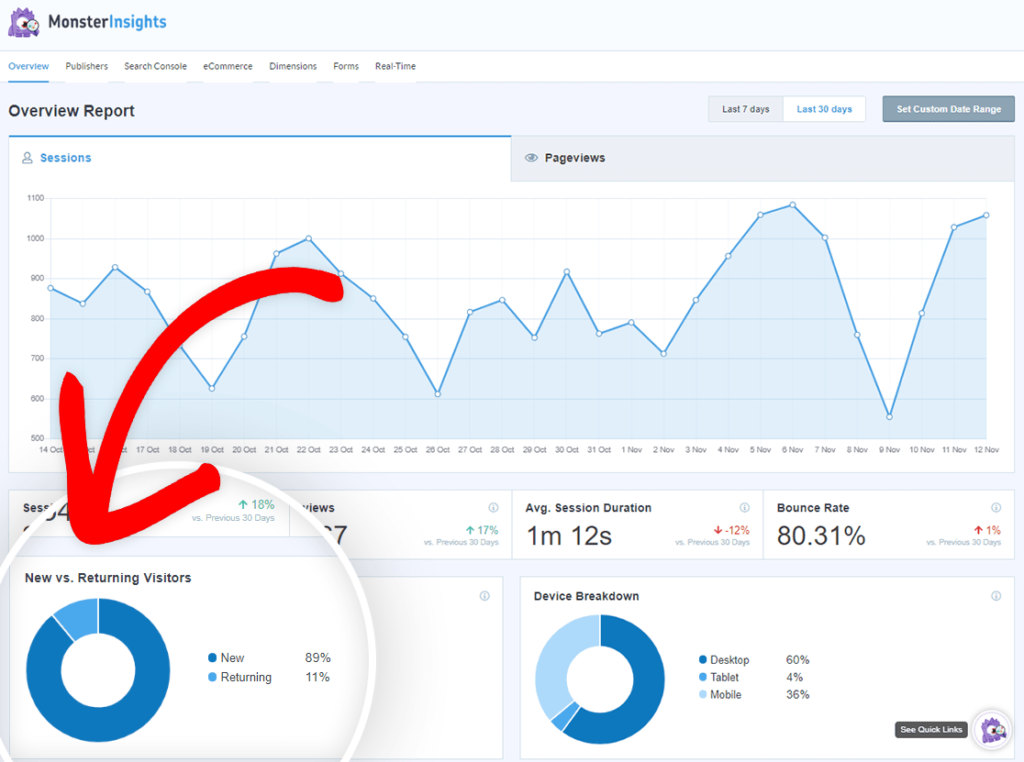Open Device Breakdown info icon
Image resolution: width=1024 pixels, height=762 pixels.
click(996, 595)
